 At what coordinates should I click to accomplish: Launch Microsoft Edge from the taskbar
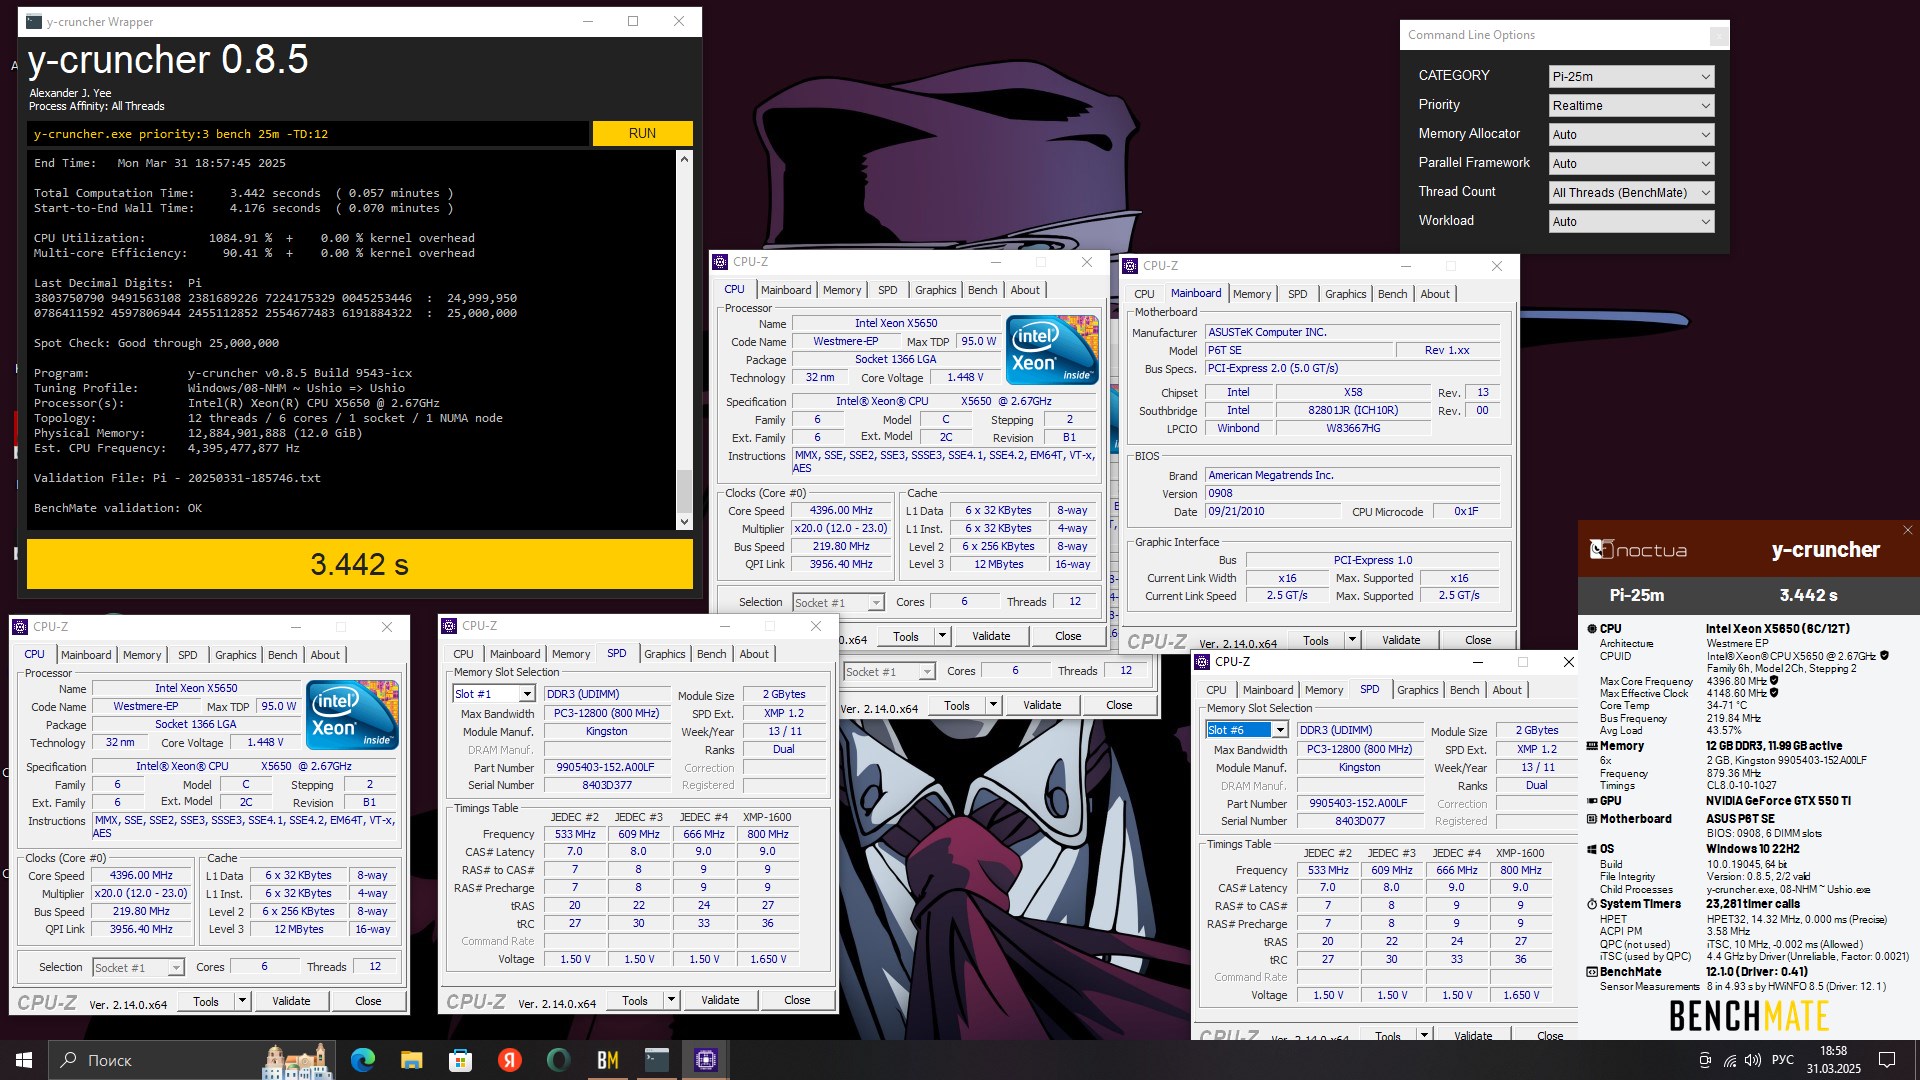363,1060
